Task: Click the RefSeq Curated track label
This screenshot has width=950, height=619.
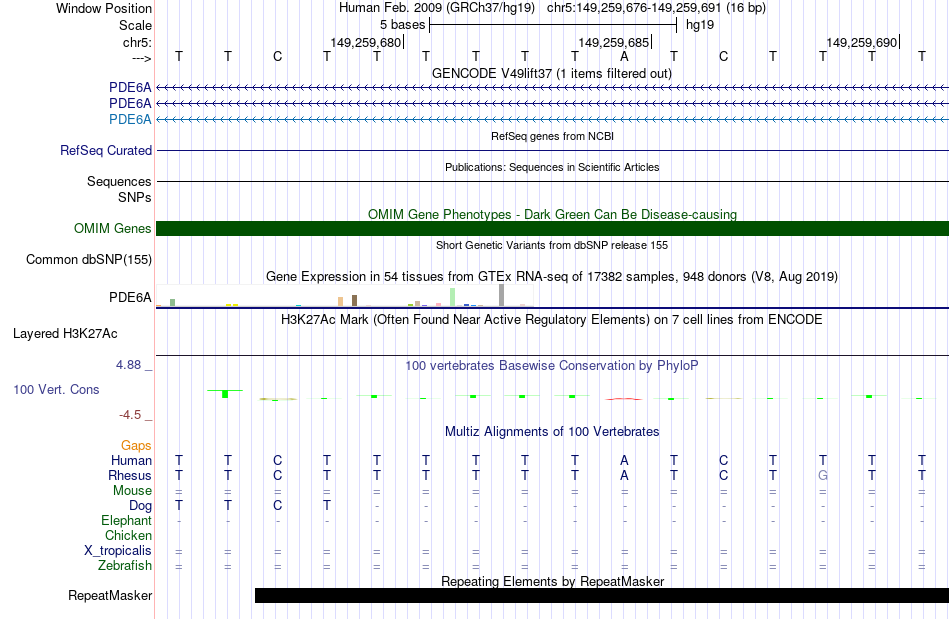Action: 106,150
